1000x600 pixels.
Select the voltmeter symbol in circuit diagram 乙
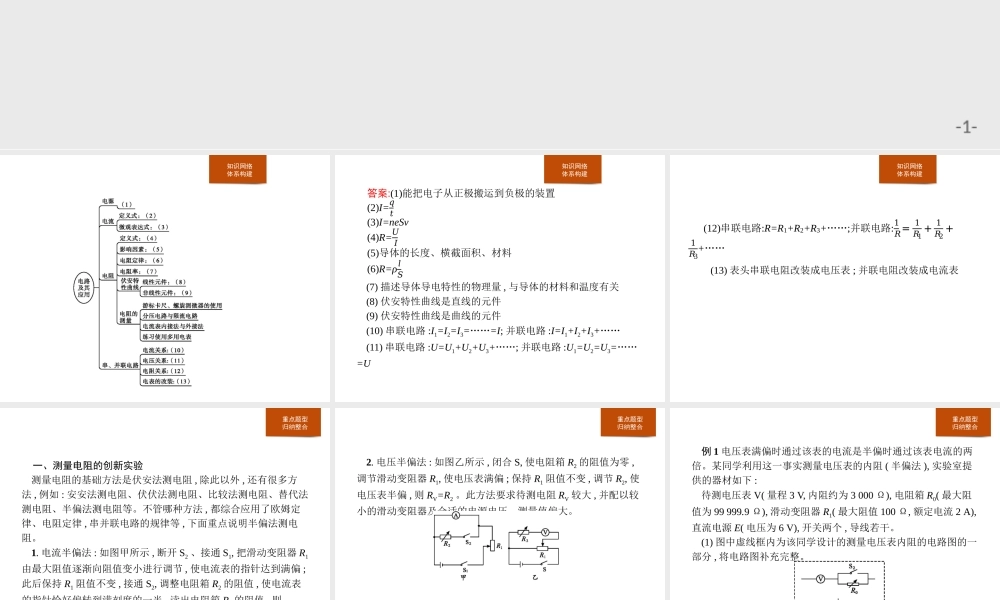coord(545,532)
